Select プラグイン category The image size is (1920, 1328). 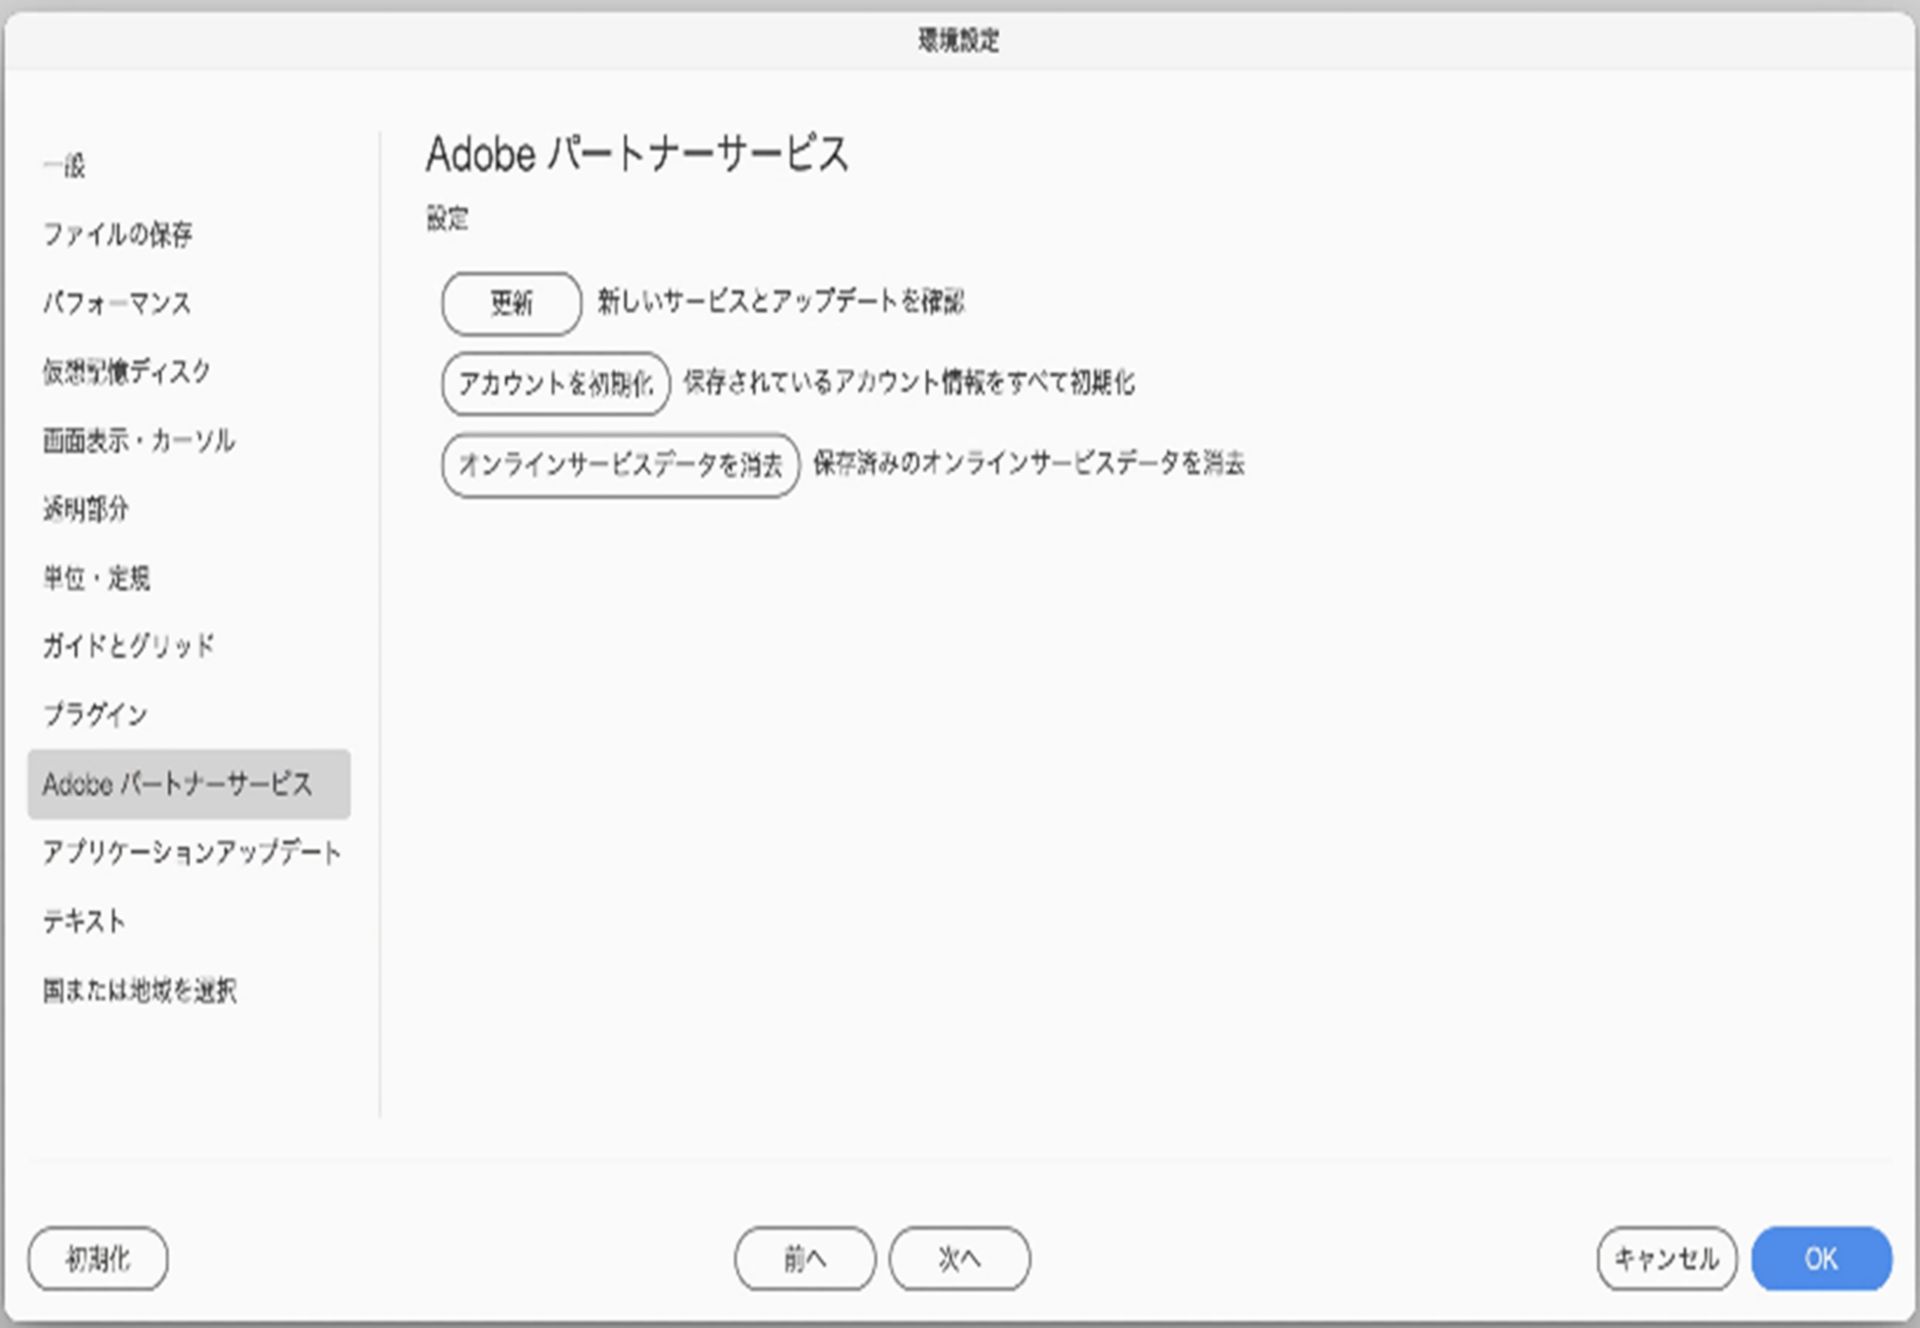click(x=95, y=715)
